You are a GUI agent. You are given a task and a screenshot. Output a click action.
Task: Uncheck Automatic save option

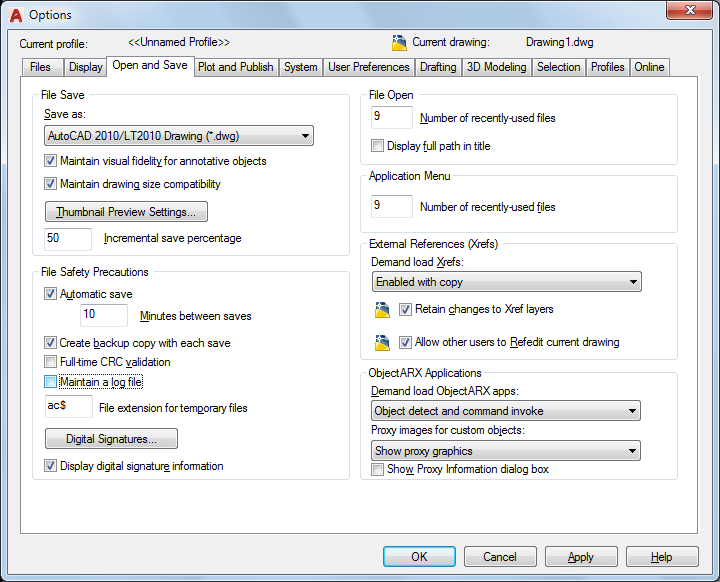tap(51, 294)
